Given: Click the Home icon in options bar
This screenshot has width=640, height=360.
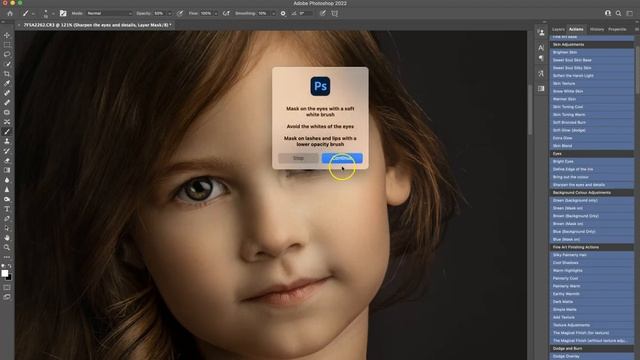Looking at the screenshot, I should click(10, 13).
